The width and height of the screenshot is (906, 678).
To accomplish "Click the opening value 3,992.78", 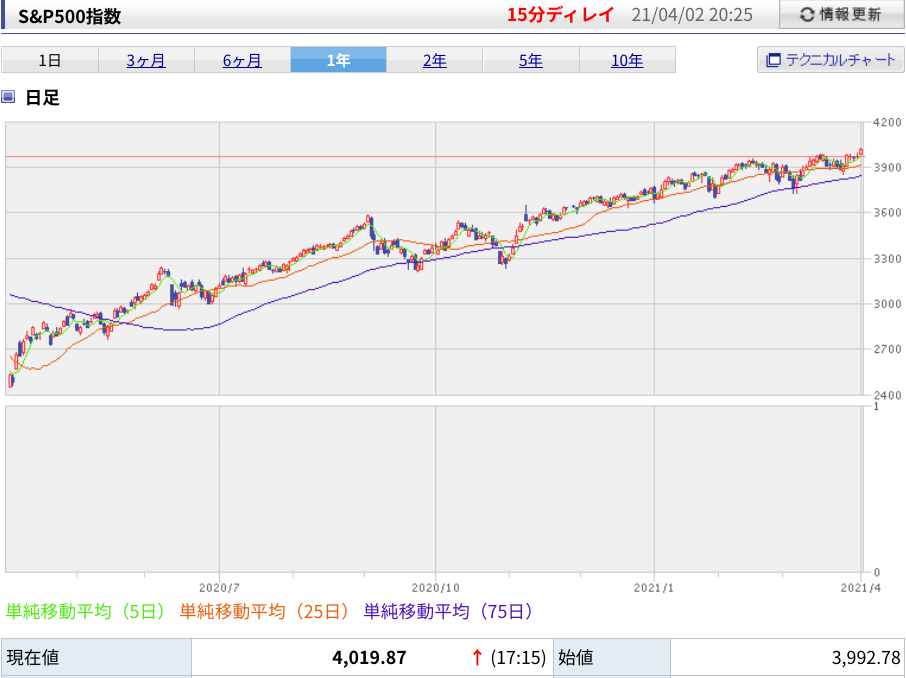I will click(x=866, y=658).
